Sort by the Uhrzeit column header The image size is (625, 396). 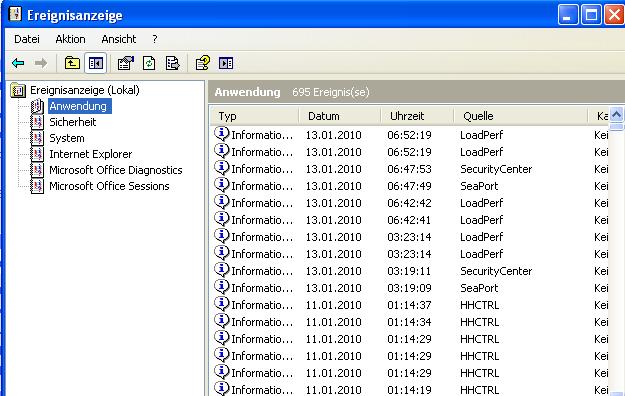pos(417,116)
